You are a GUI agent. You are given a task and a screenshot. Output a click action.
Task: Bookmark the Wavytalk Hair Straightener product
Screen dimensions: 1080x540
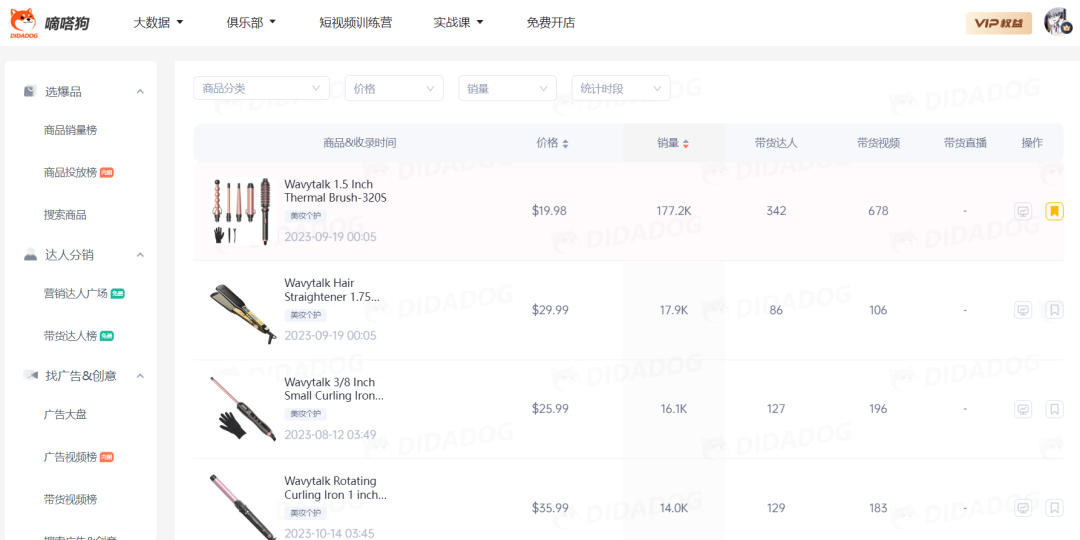[1054, 310]
